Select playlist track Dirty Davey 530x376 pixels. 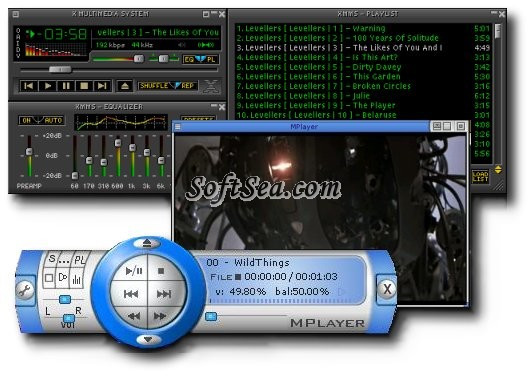point(363,67)
